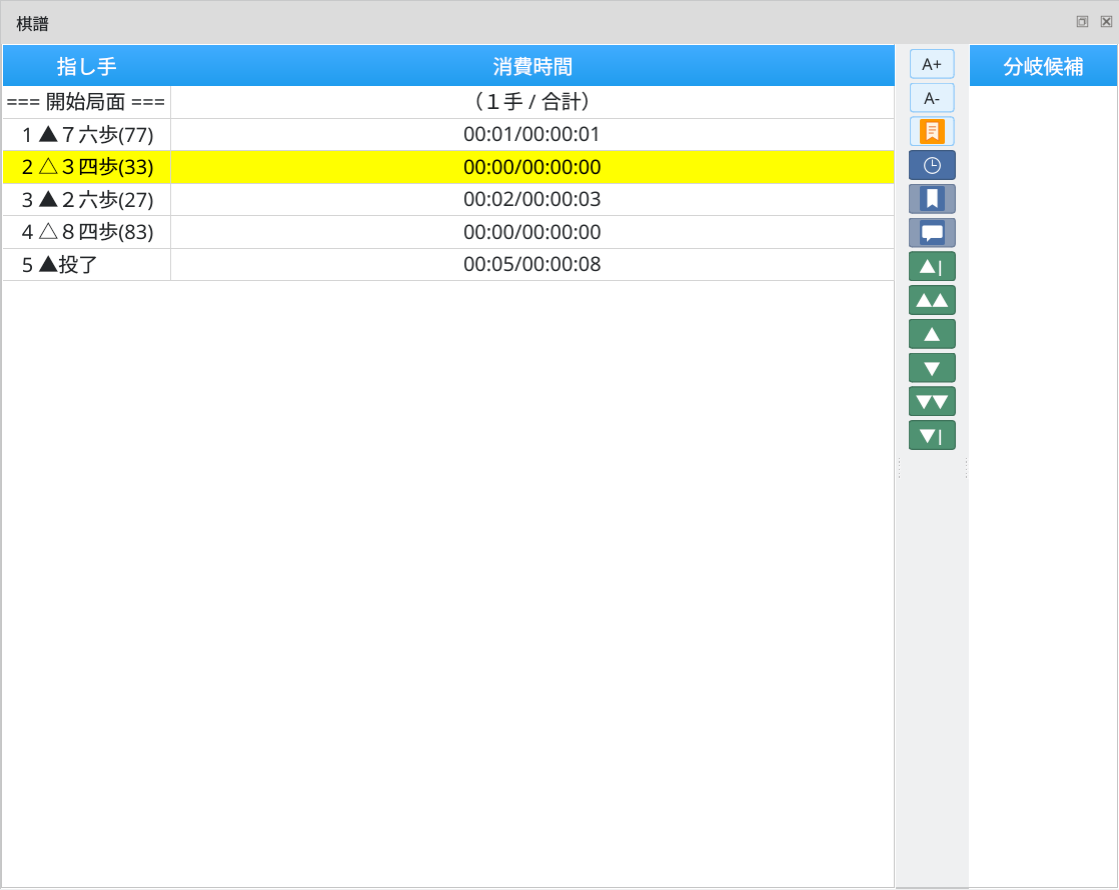
Task: Select the === 開始局面 === starting position row
Action: (x=86, y=102)
